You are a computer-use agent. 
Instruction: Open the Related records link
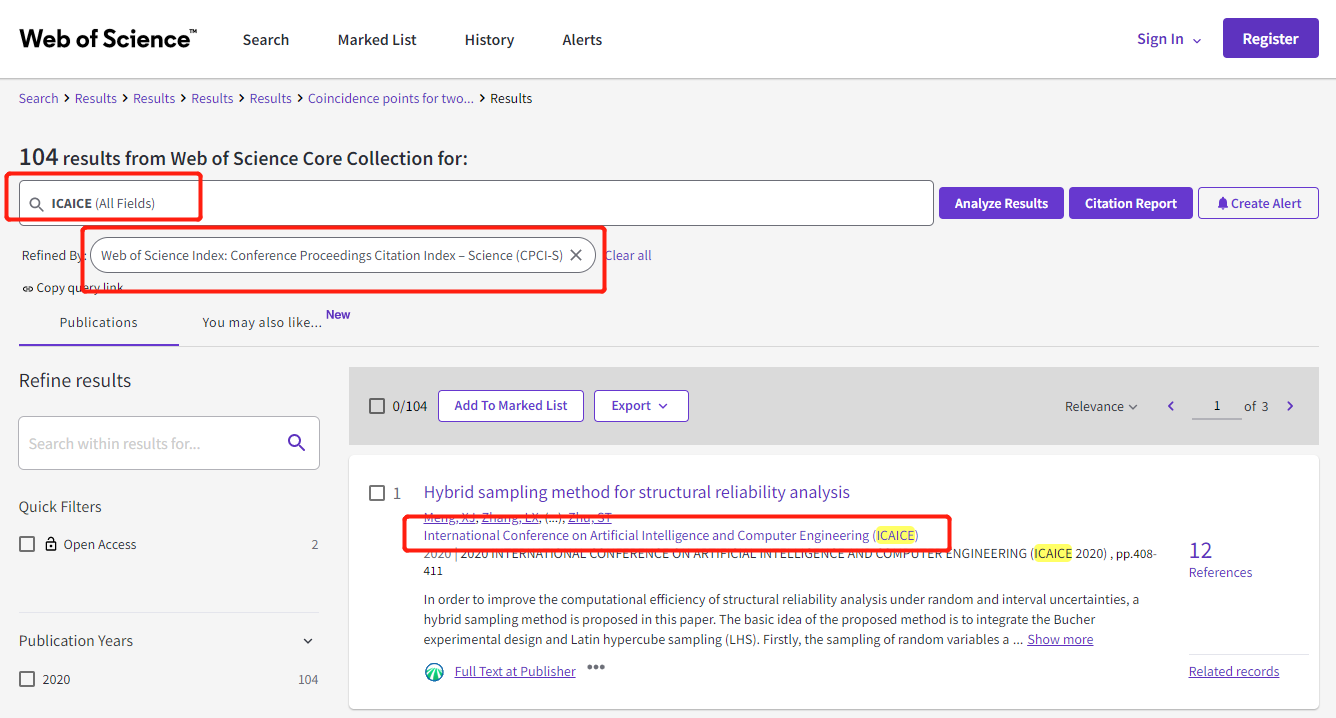(x=1234, y=672)
